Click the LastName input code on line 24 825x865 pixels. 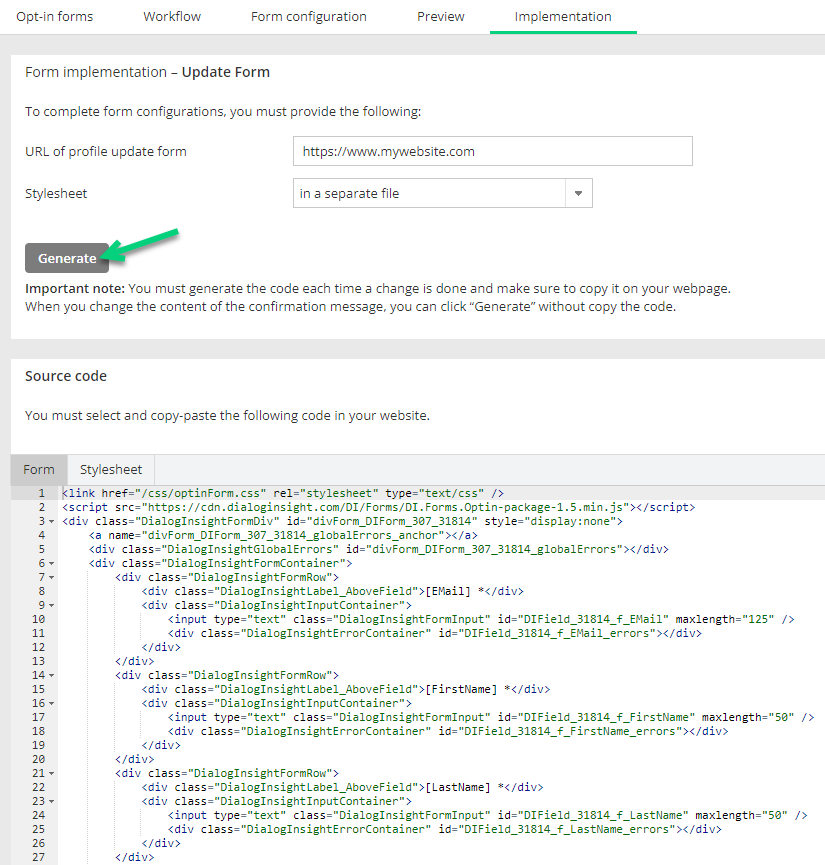point(488,815)
